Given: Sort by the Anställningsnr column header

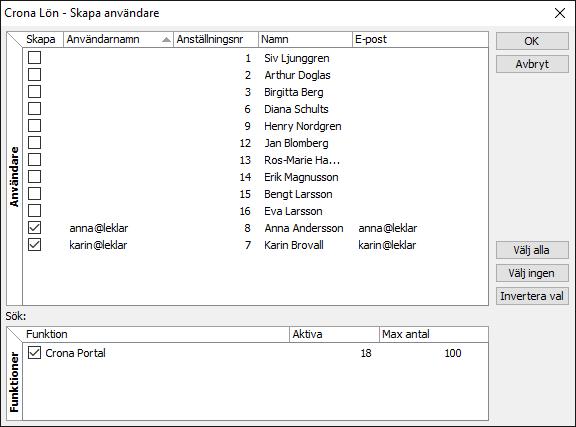Looking at the screenshot, I should pyautogui.click(x=216, y=39).
